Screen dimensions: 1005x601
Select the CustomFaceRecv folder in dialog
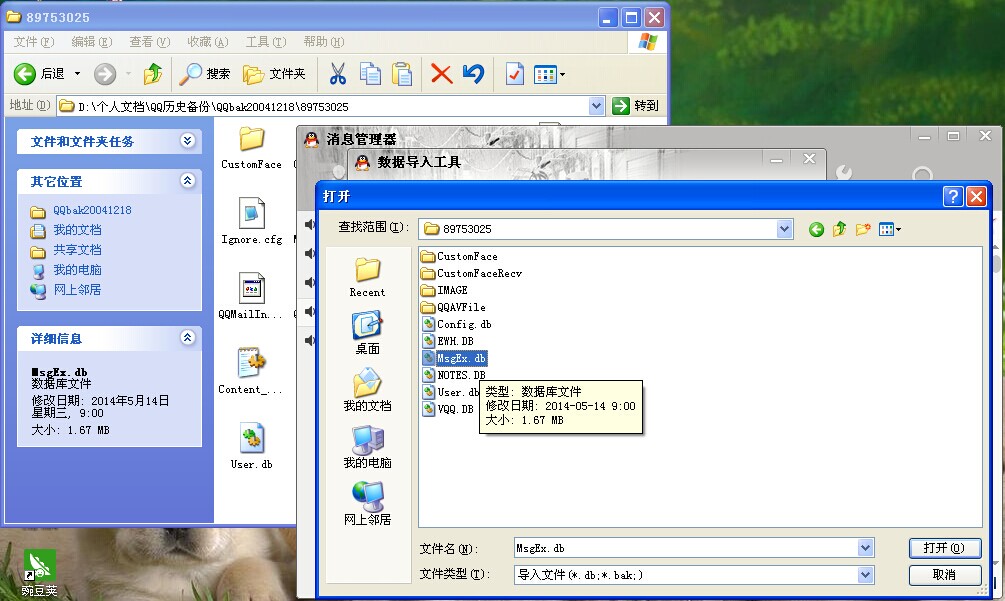click(x=472, y=274)
